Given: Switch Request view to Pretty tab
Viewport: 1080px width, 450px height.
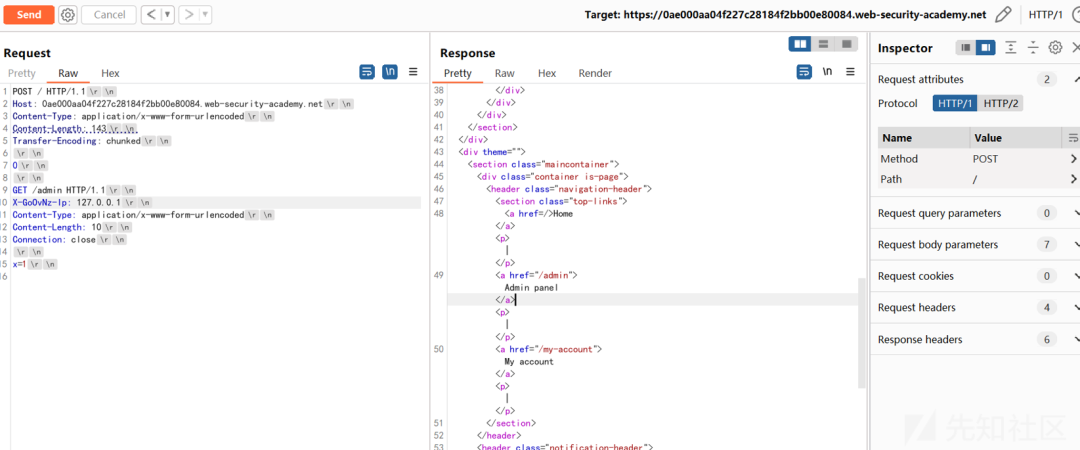Looking at the screenshot, I should click(x=21, y=73).
